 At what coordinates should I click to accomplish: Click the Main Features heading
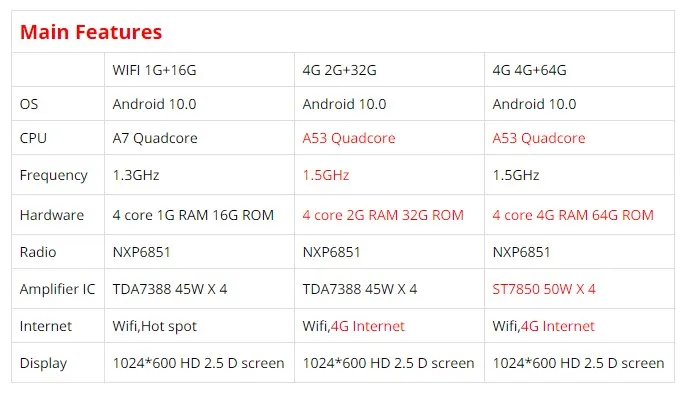91,32
